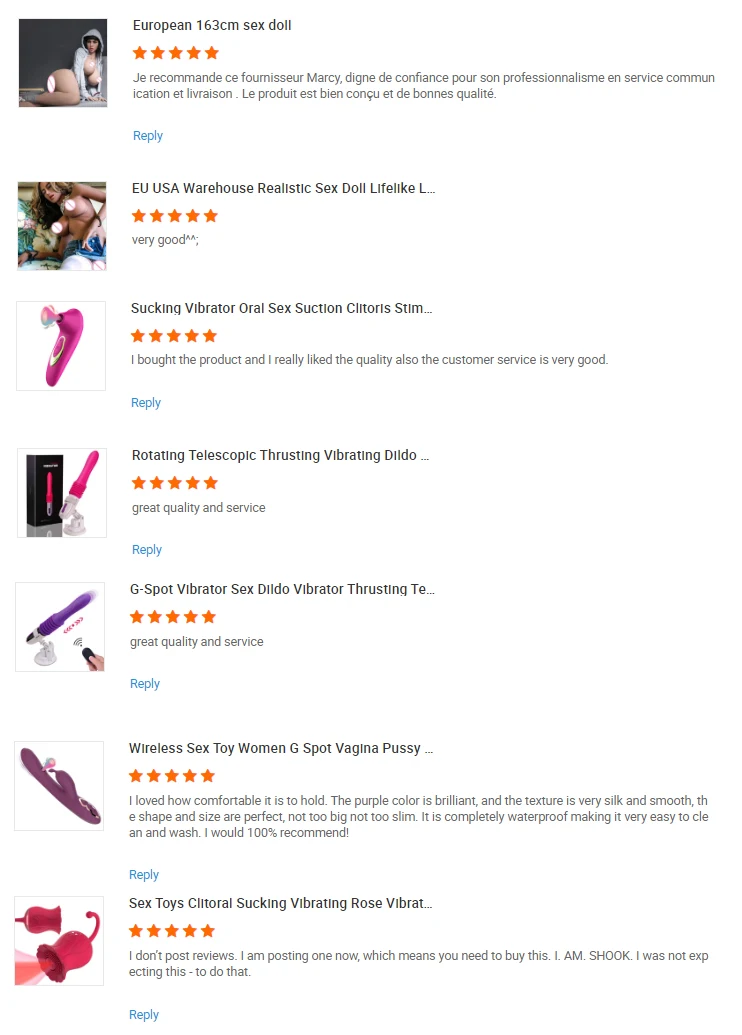View the thumbnail showing the black product box

click(61, 493)
